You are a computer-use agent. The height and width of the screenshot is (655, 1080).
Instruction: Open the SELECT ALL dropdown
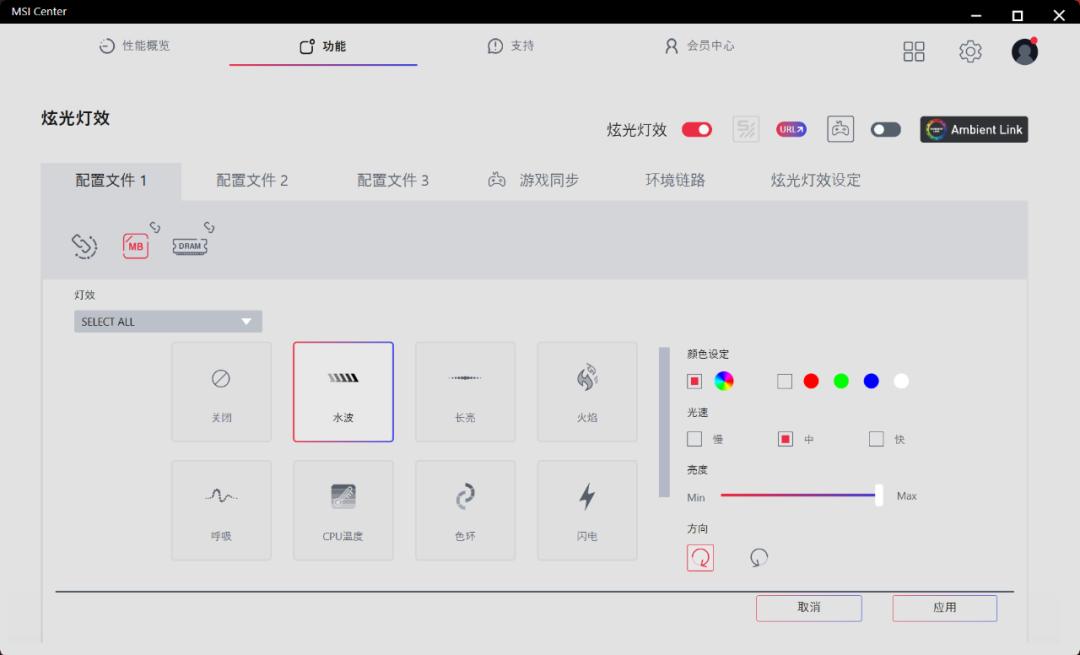tap(167, 321)
